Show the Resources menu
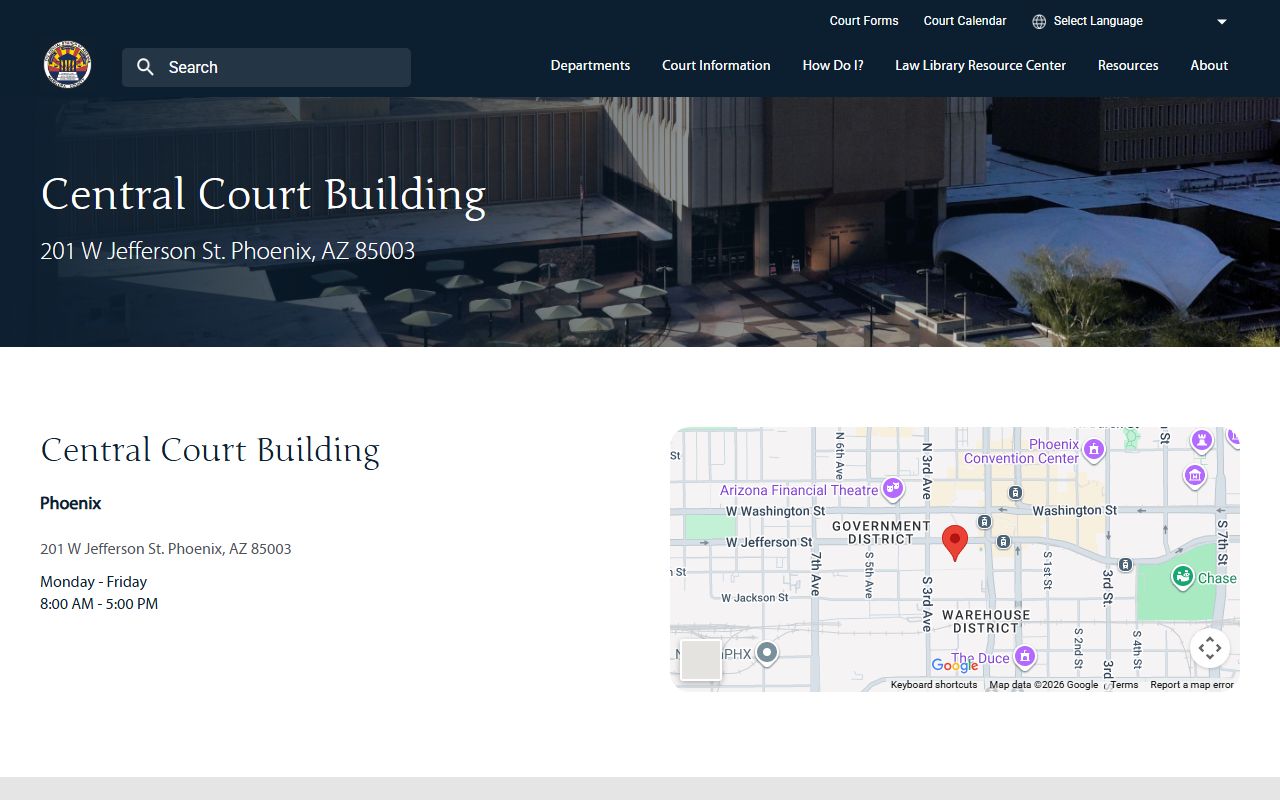Viewport: 1280px width, 800px height. (x=1128, y=65)
